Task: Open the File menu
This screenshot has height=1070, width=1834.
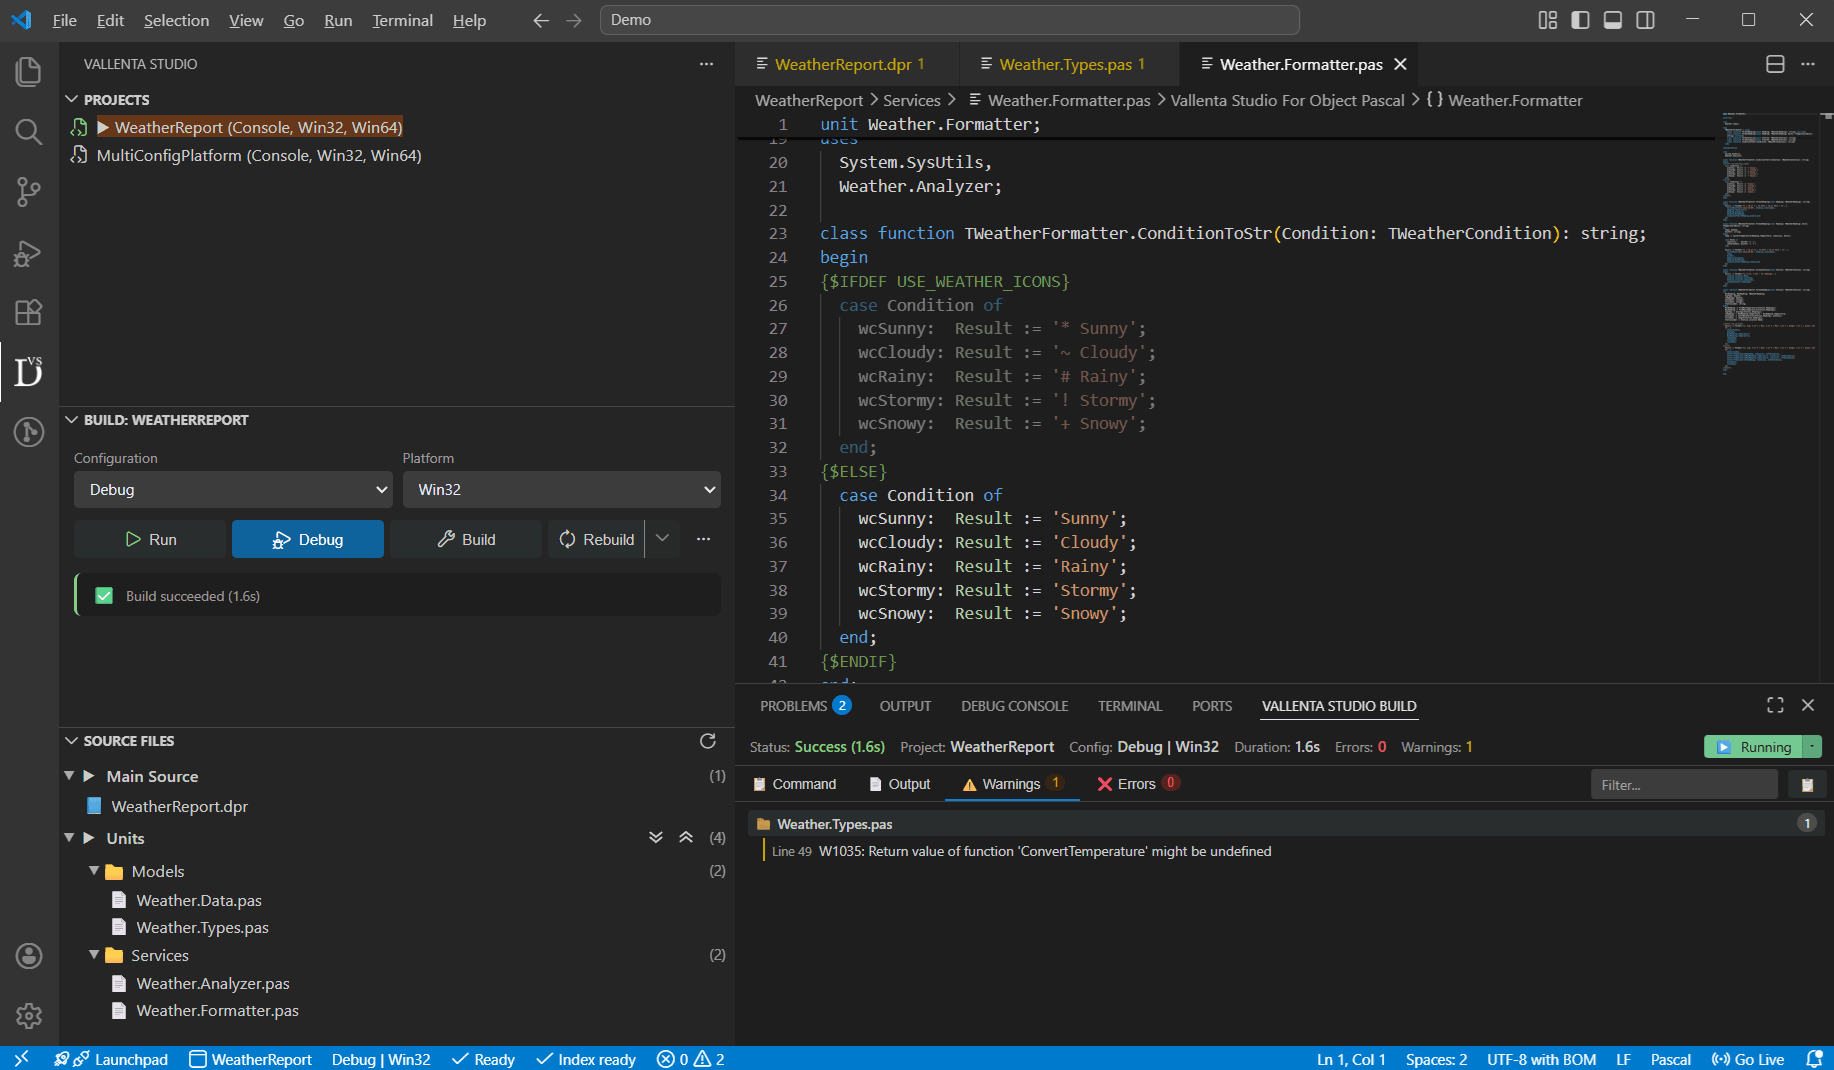Action: point(65,20)
